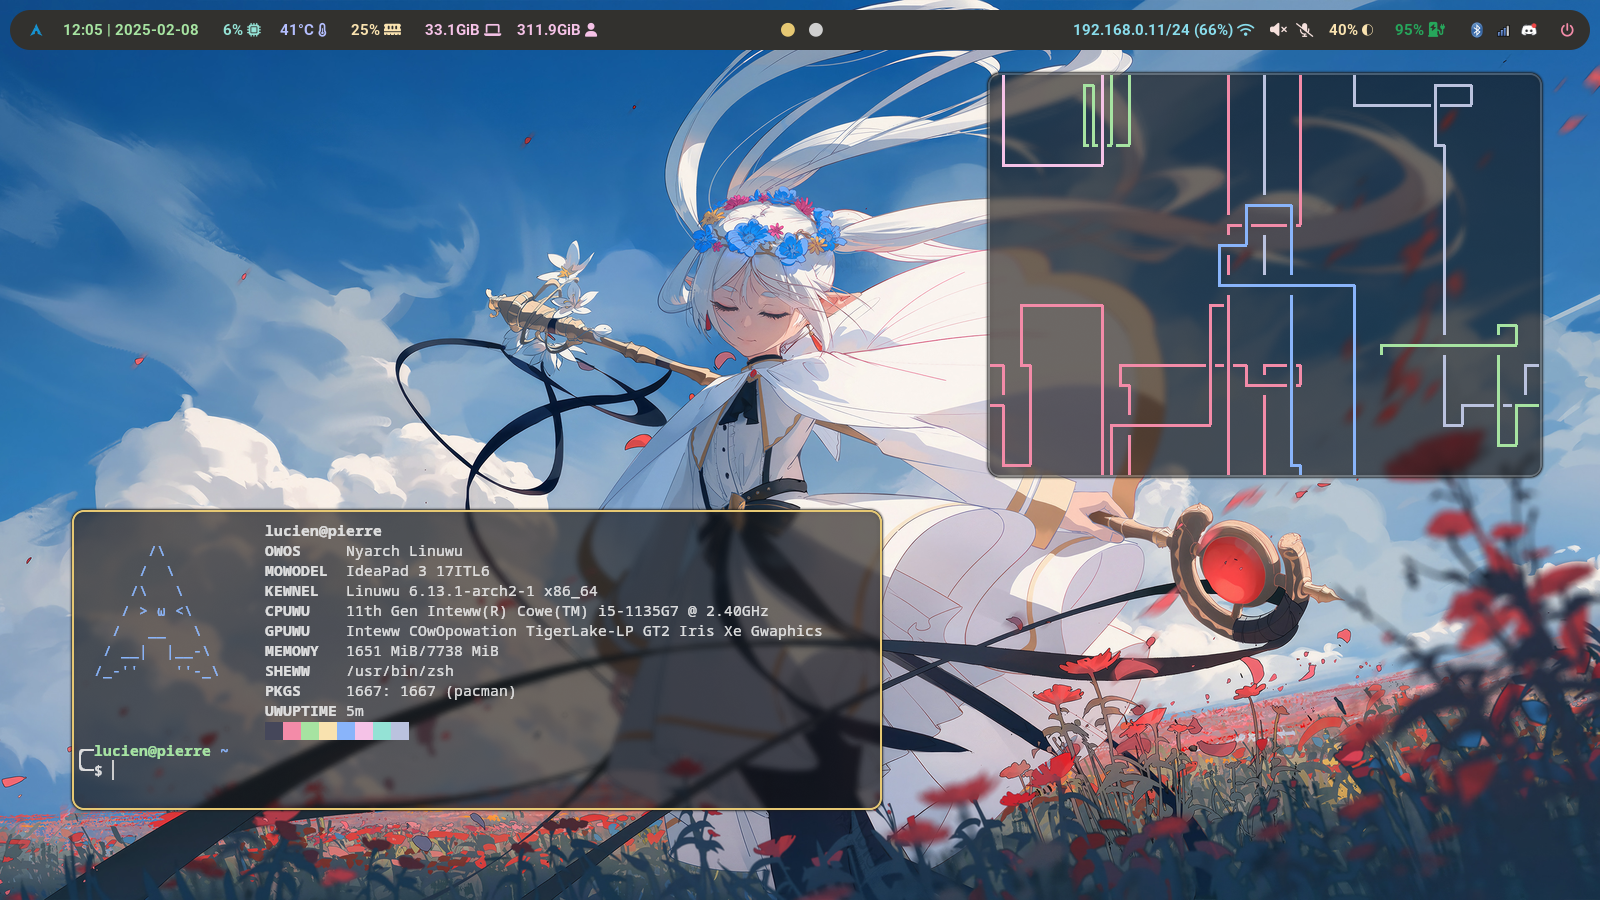The height and width of the screenshot is (900, 1600).
Task: Switch to the white second workspace dot
Action: tap(816, 30)
